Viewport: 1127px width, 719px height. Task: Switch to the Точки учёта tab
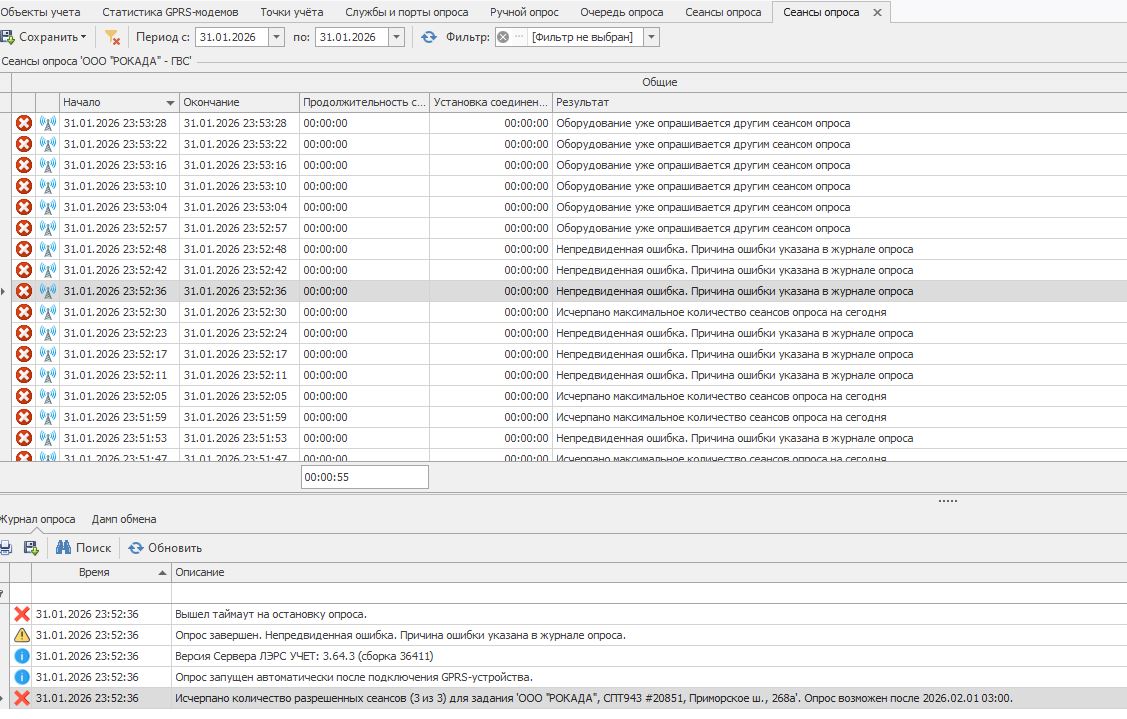pos(291,12)
